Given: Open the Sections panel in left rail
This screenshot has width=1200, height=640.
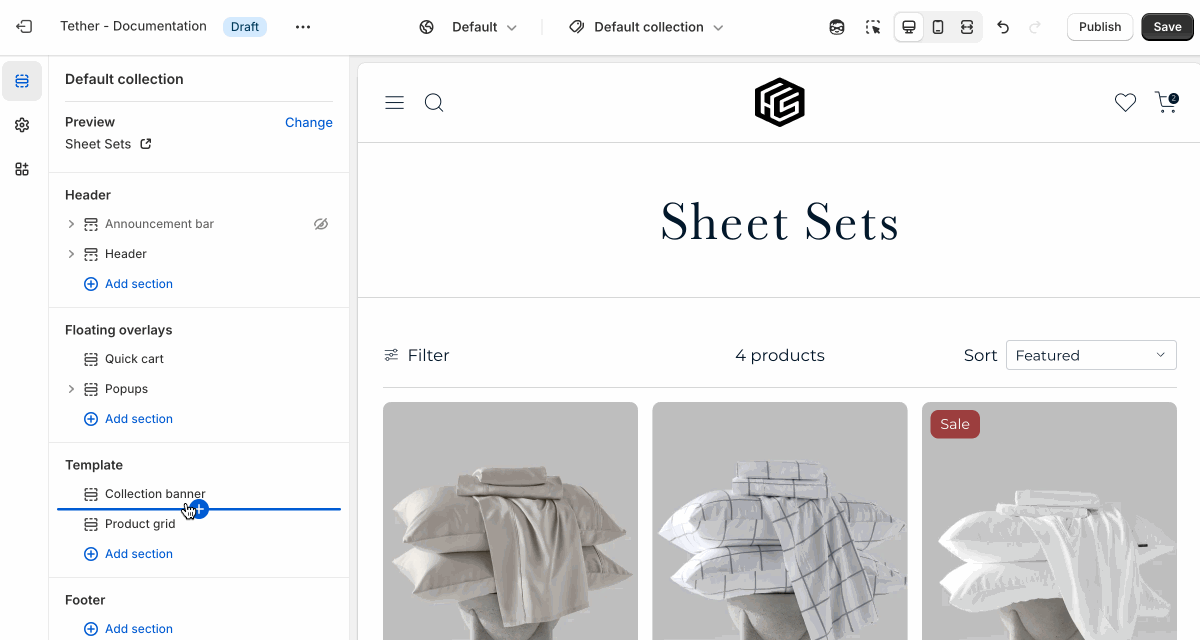Looking at the screenshot, I should pos(22,81).
